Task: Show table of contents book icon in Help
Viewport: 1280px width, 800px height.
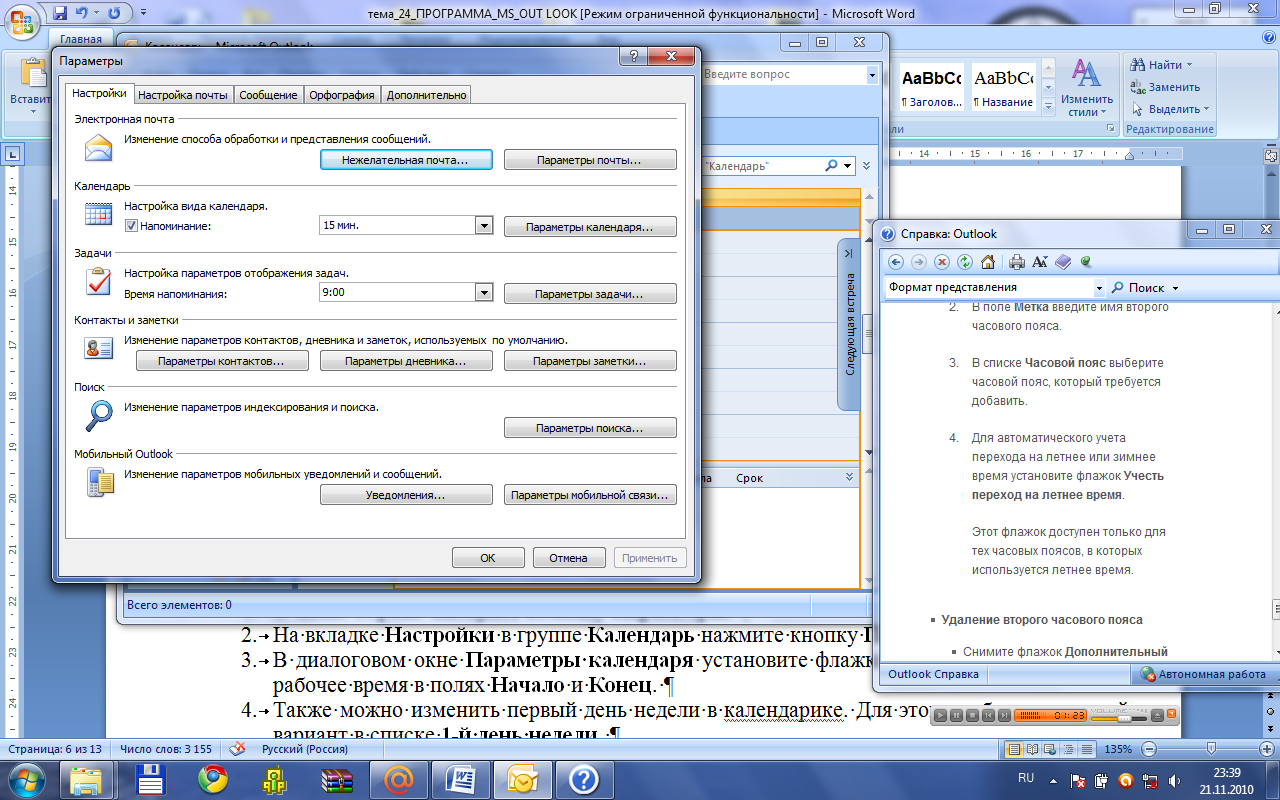Action: 1063,262
